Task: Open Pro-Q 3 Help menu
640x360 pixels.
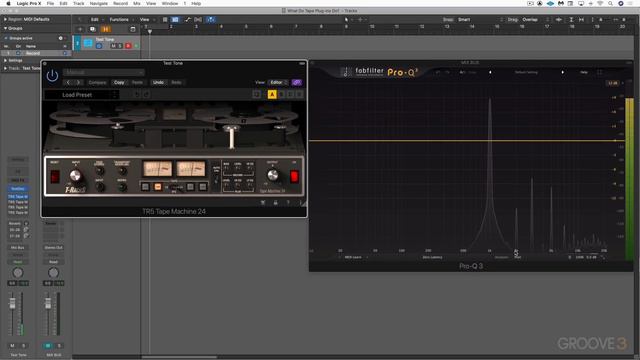Action: (x=584, y=72)
